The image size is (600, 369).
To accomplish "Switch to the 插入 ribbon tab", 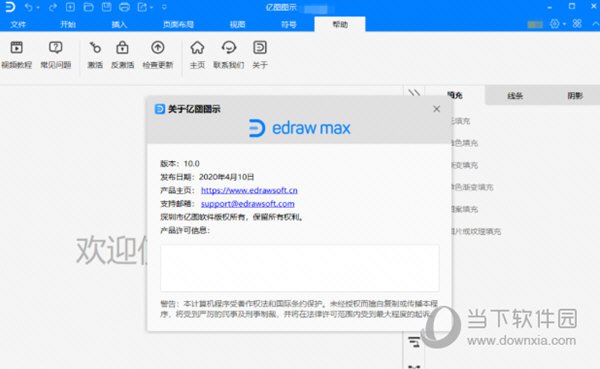I will tap(119, 24).
